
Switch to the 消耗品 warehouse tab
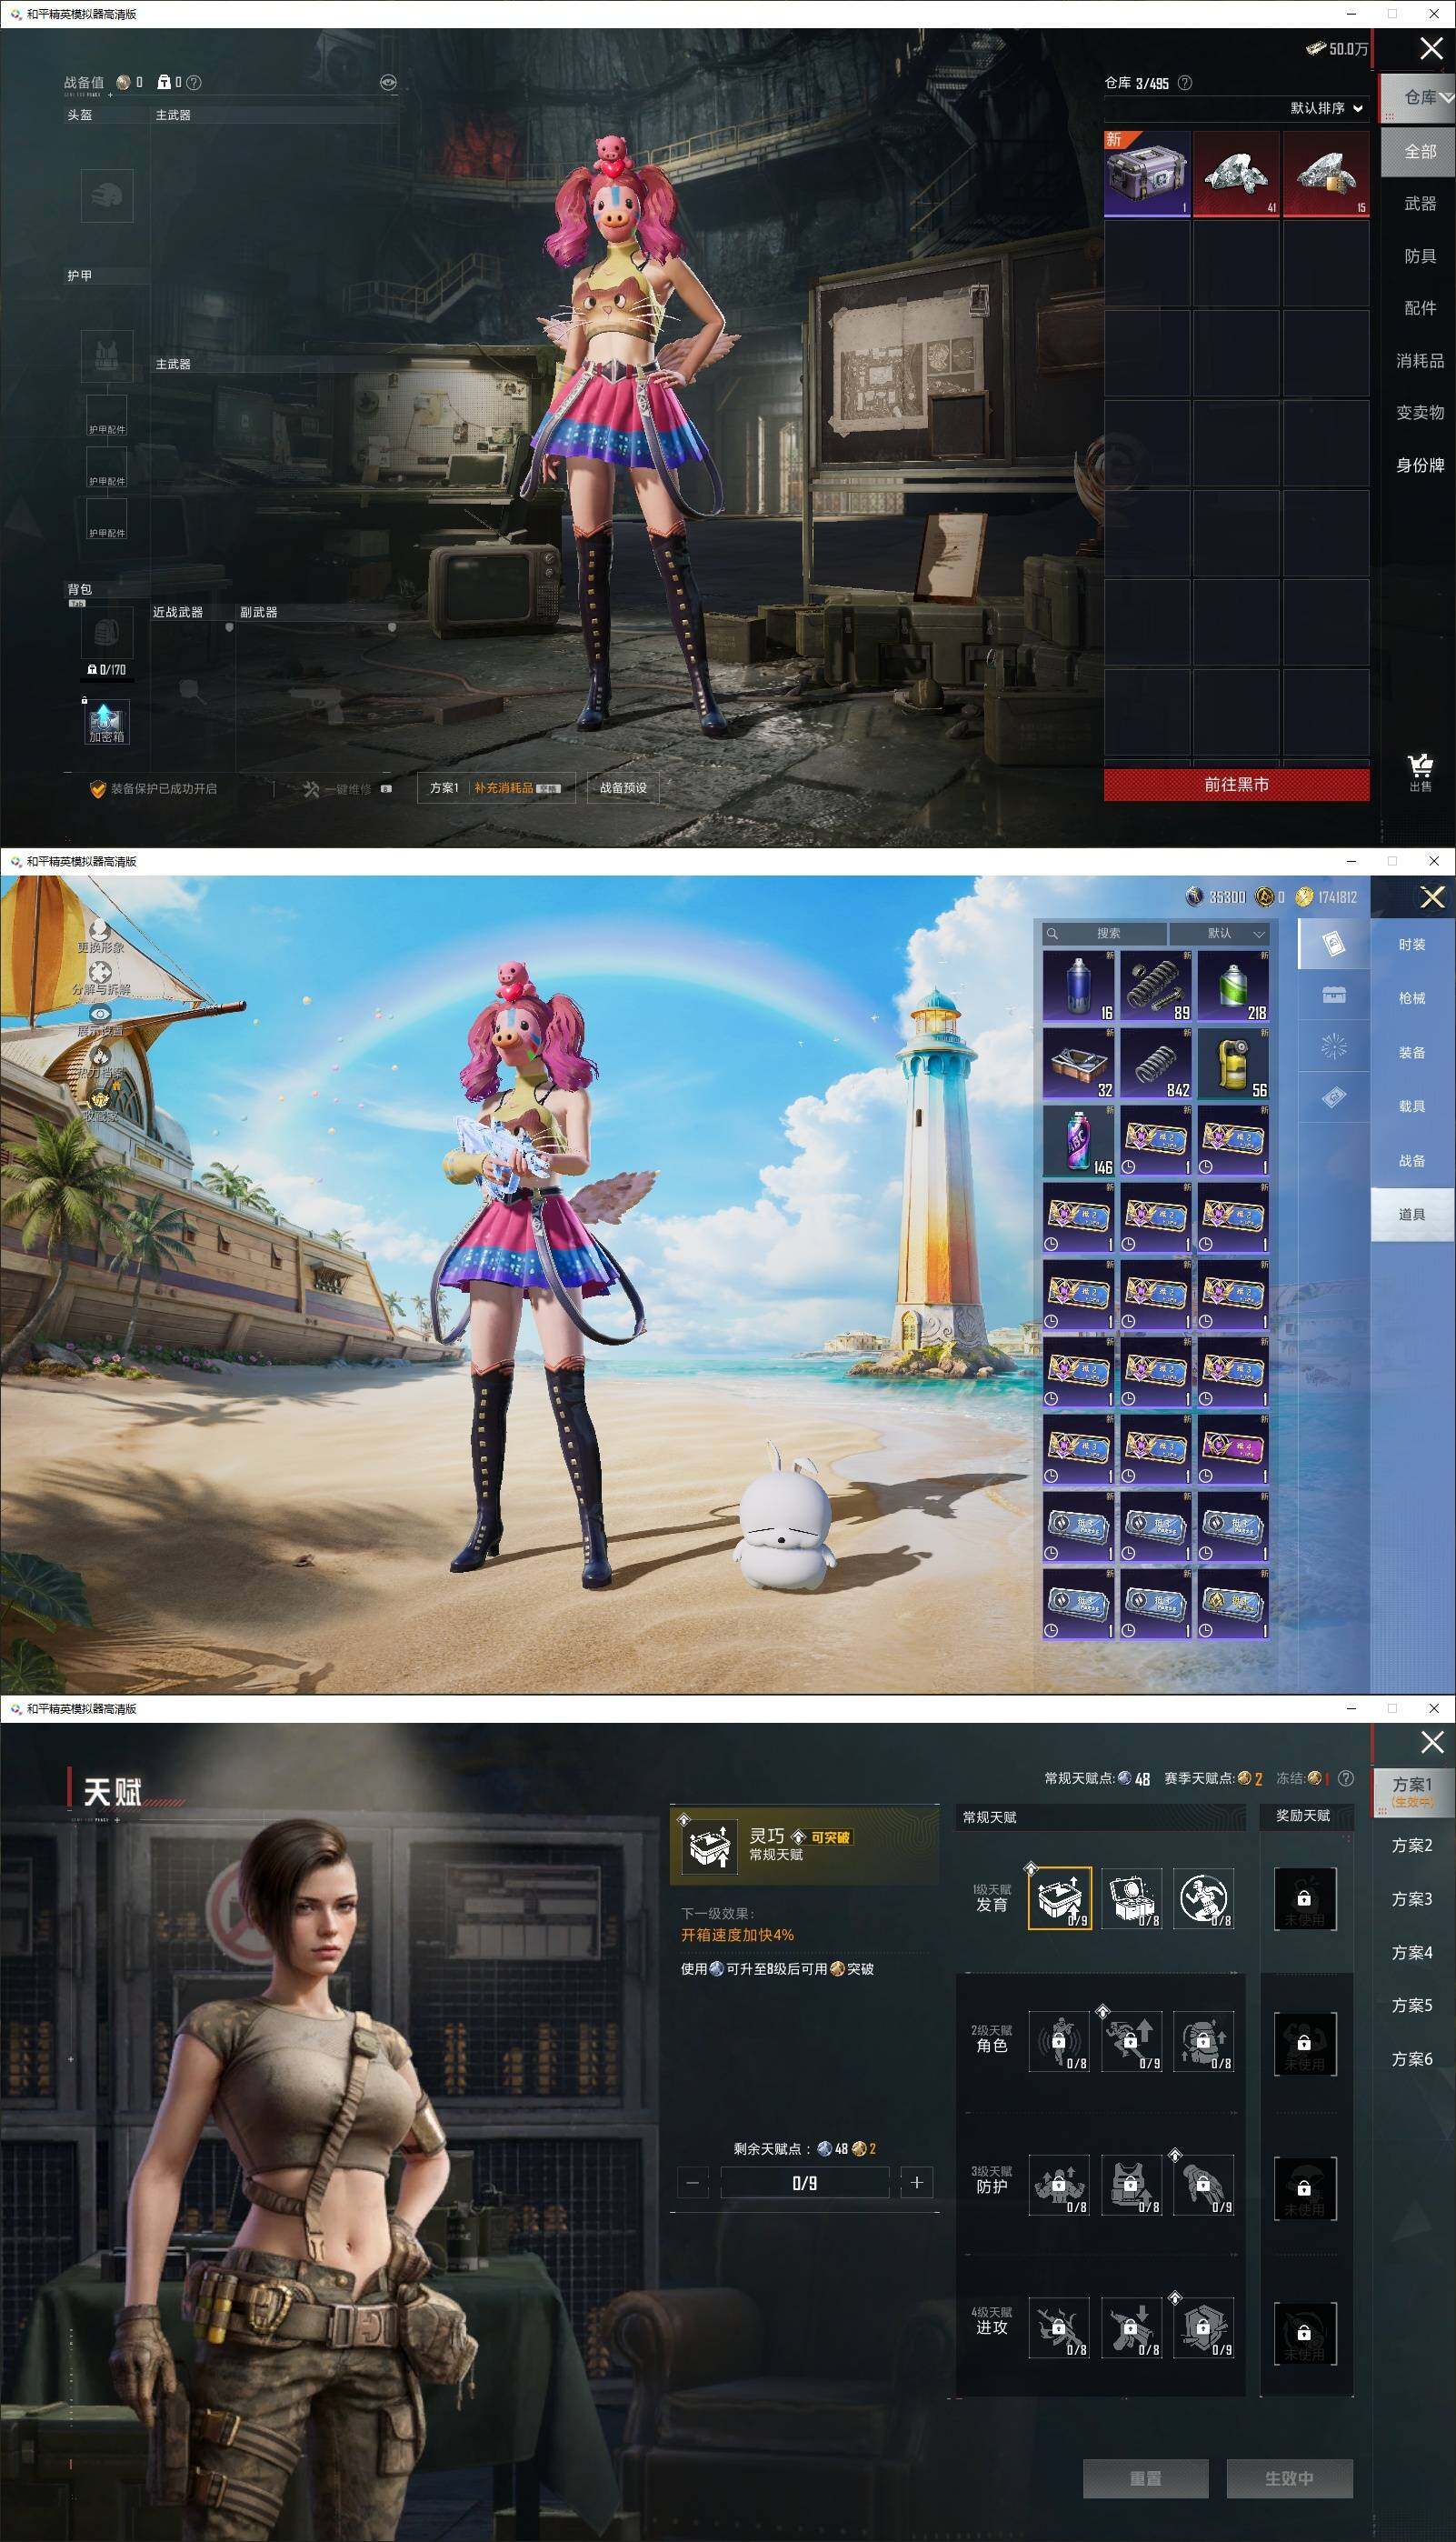point(1419,360)
